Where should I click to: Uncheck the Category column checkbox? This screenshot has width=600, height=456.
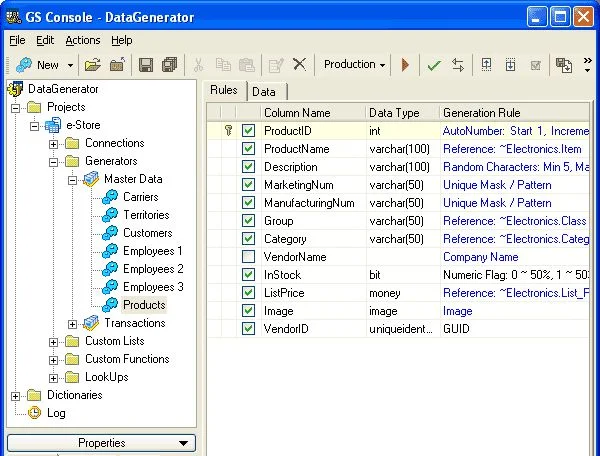click(x=248, y=239)
